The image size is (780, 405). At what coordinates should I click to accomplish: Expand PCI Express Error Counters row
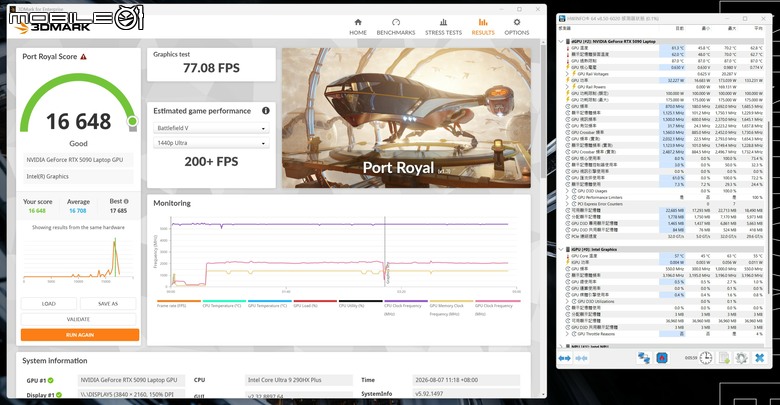point(567,203)
